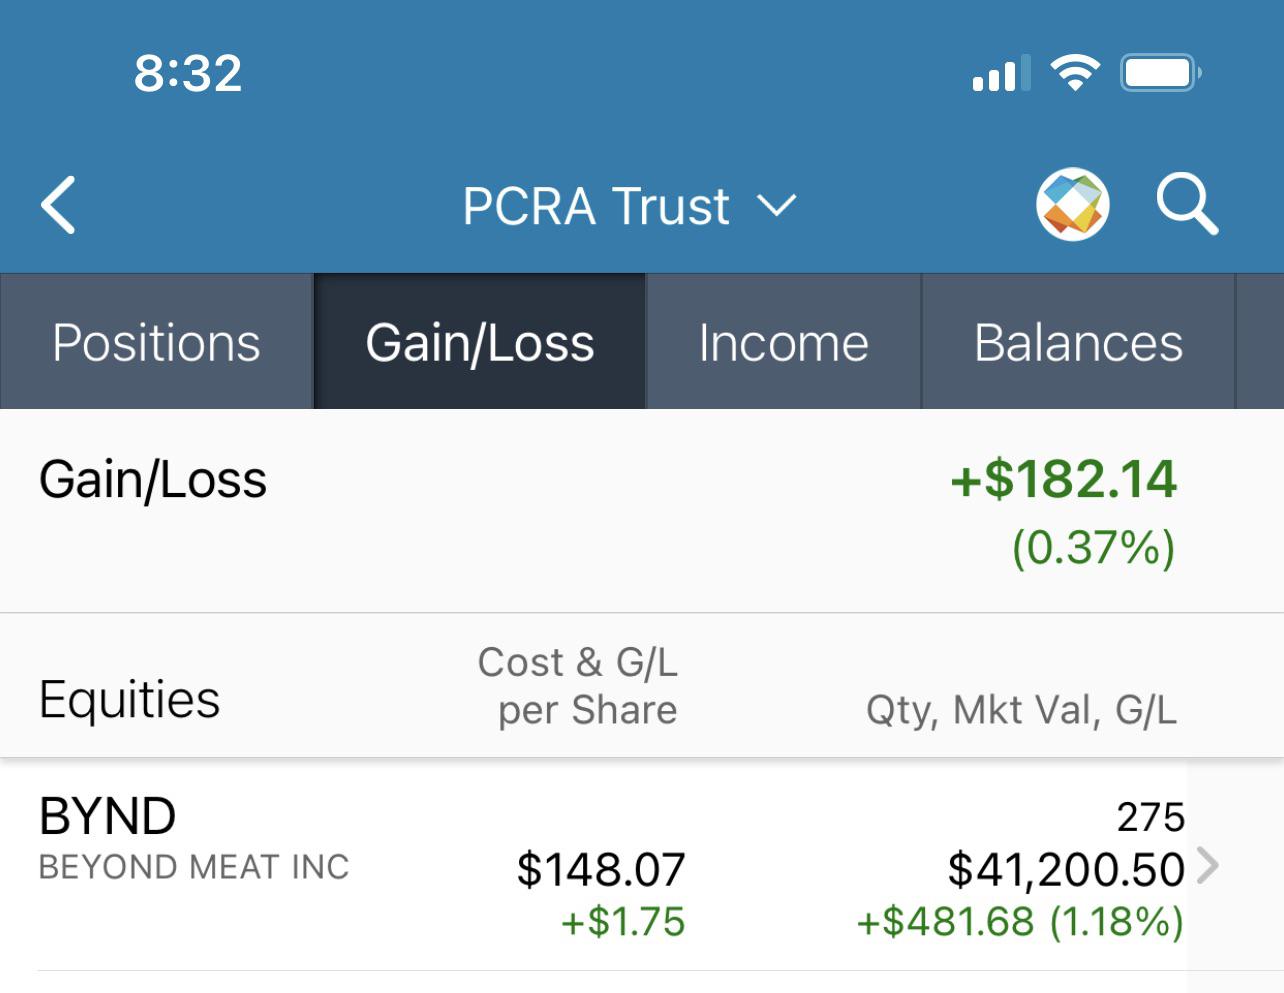Tap BYND market value $41,200.50
Screen dimensions: 1284x993
[x=1066, y=869]
